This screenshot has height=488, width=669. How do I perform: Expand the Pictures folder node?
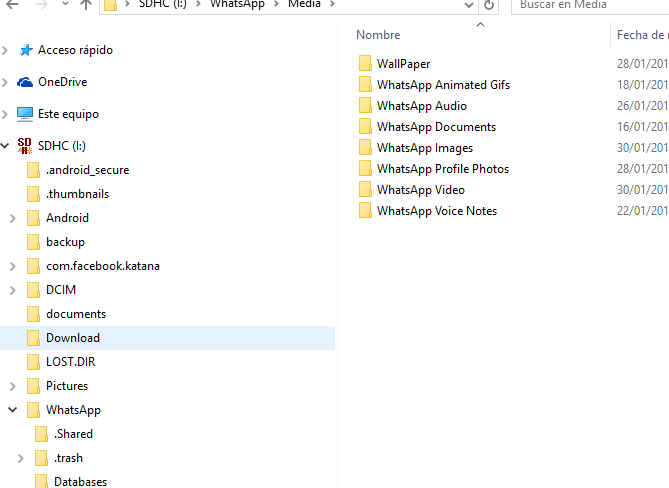pyautogui.click(x=12, y=386)
